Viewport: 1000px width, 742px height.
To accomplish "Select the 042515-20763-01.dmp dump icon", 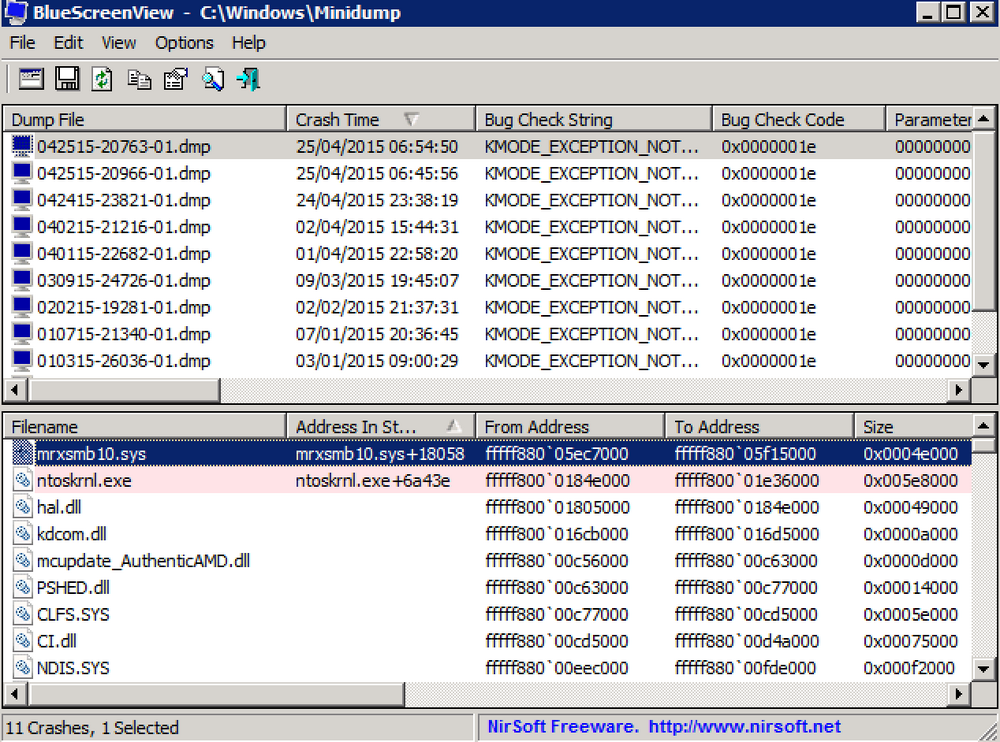I will 22,146.
